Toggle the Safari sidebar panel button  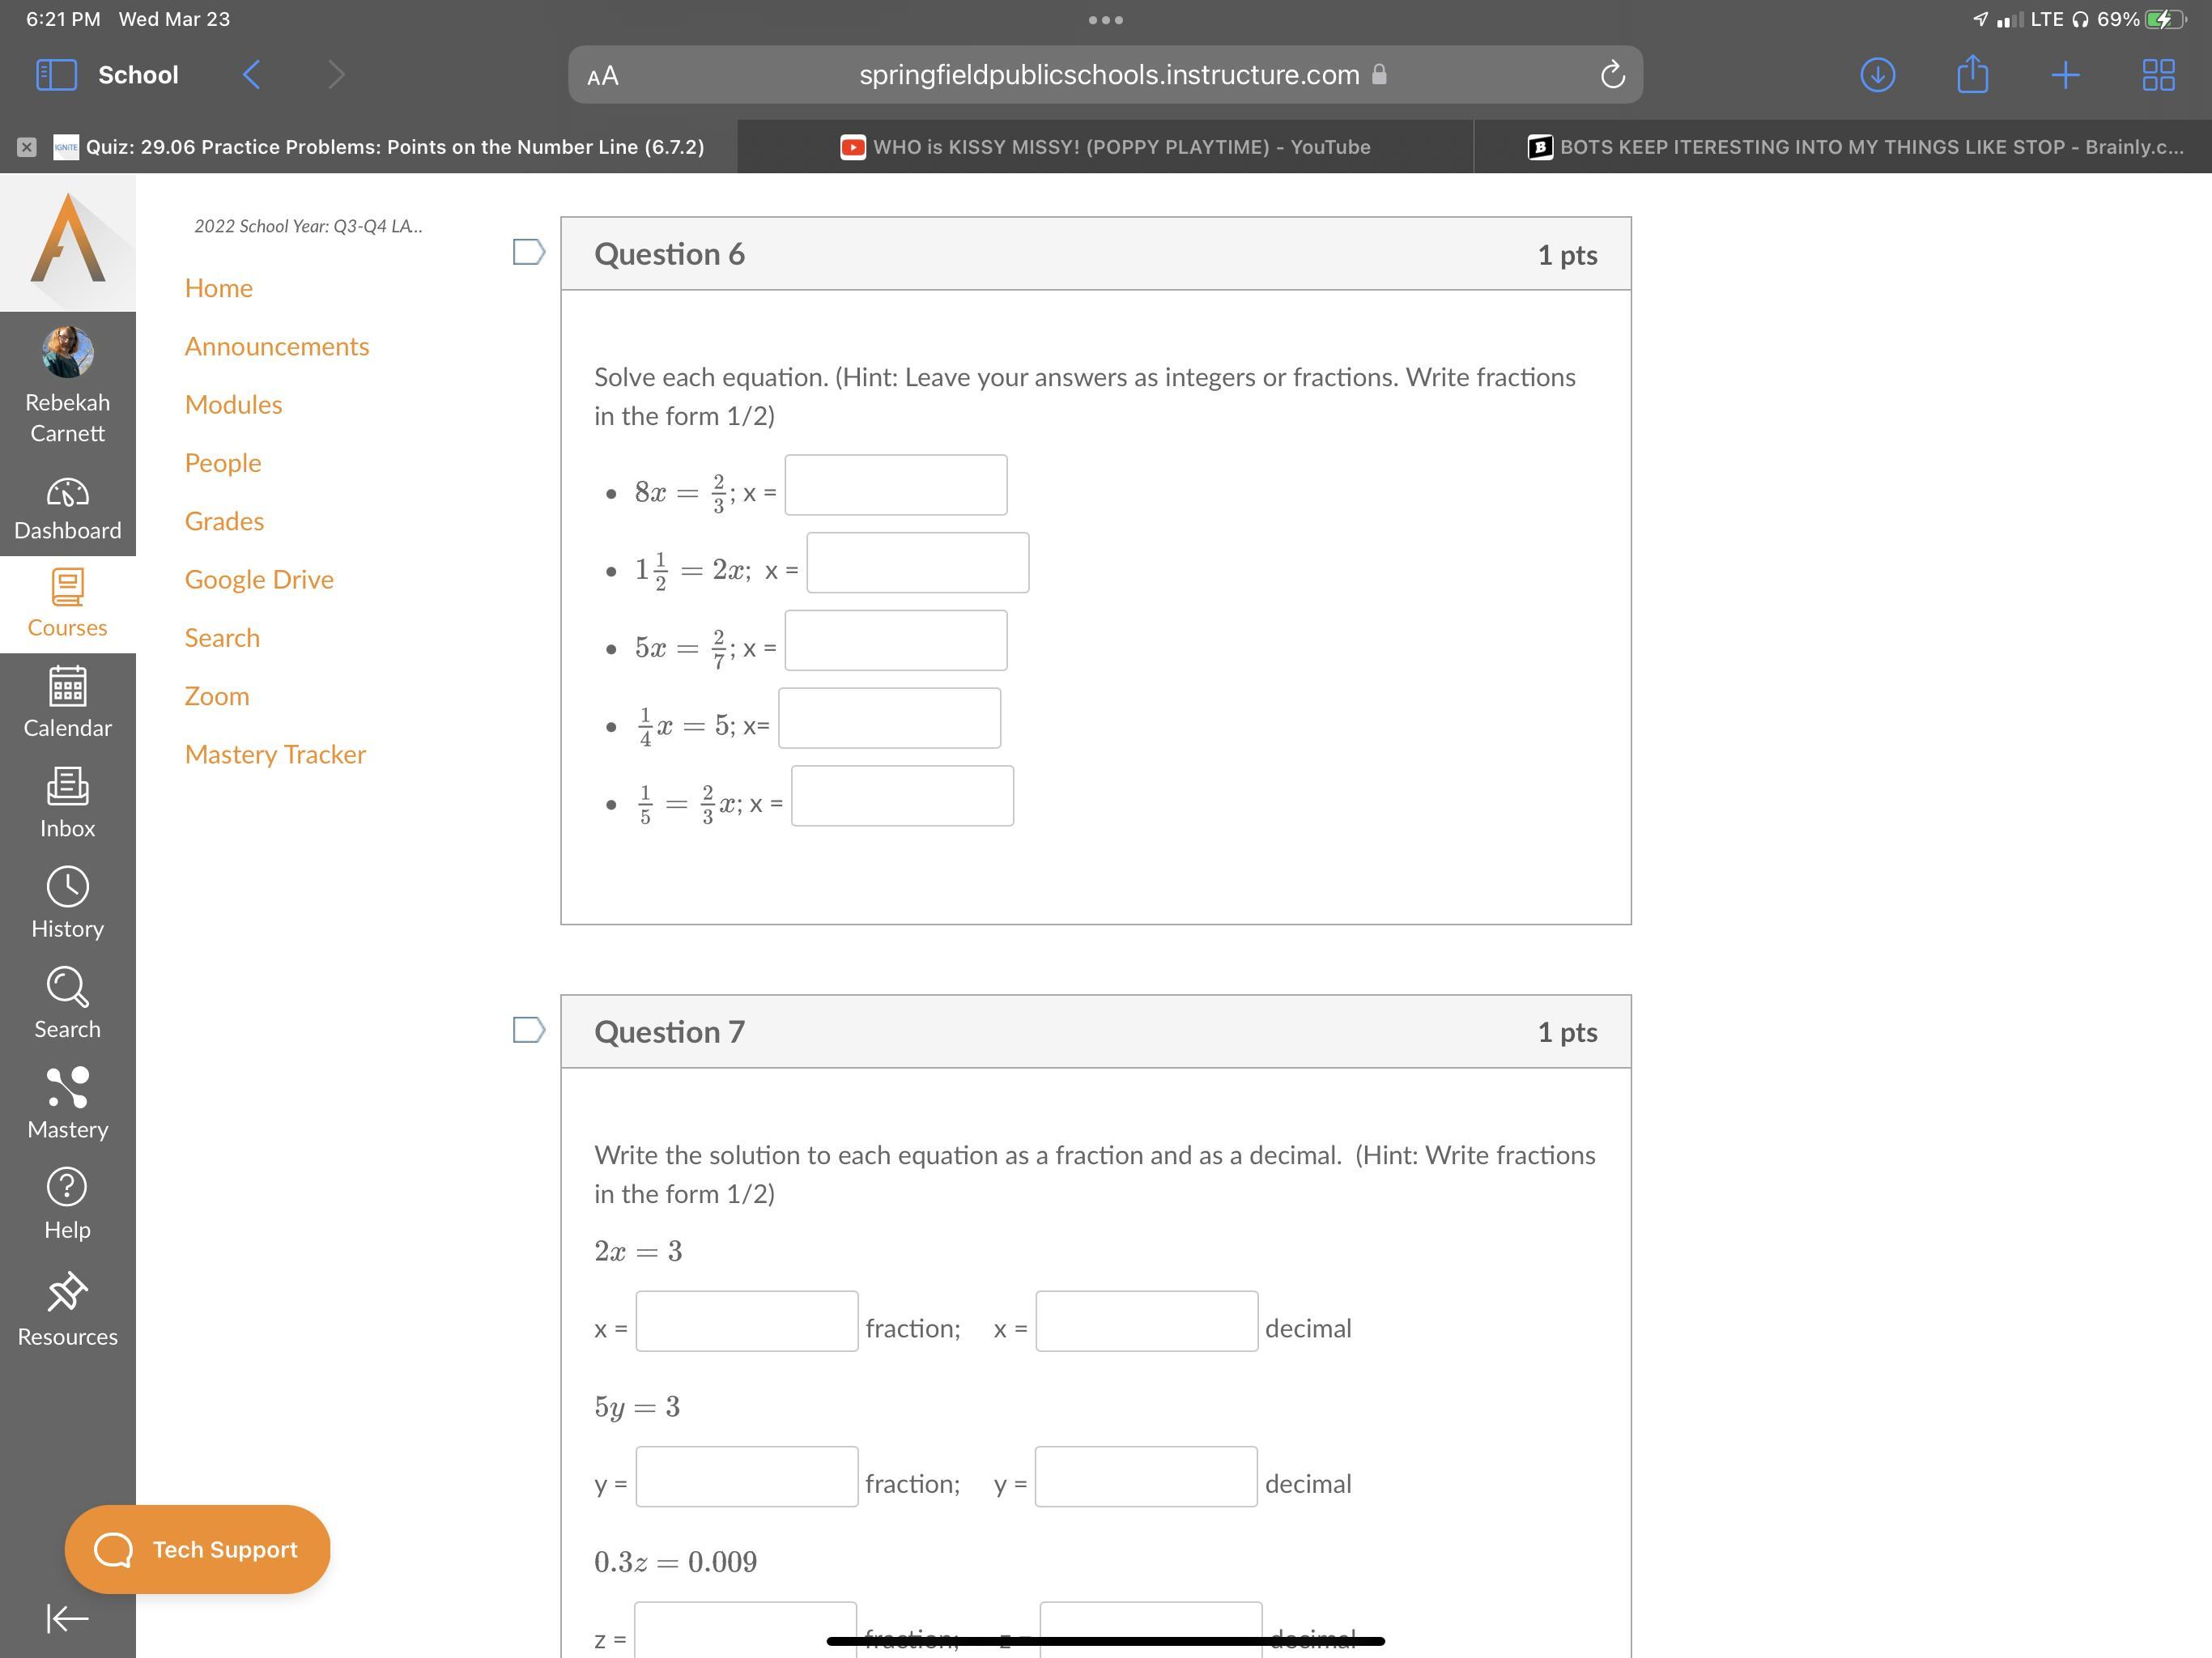(x=56, y=75)
